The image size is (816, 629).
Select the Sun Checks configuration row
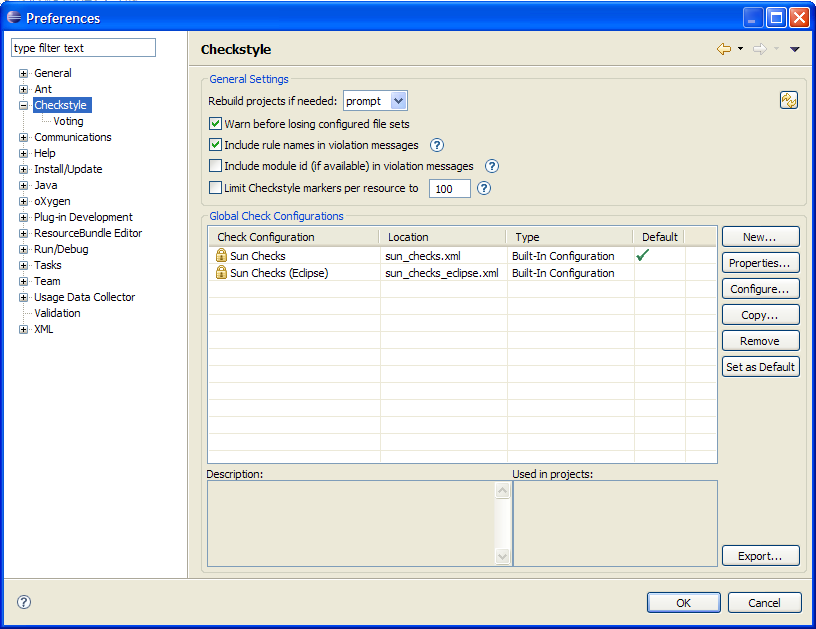pyautogui.click(x=462, y=255)
